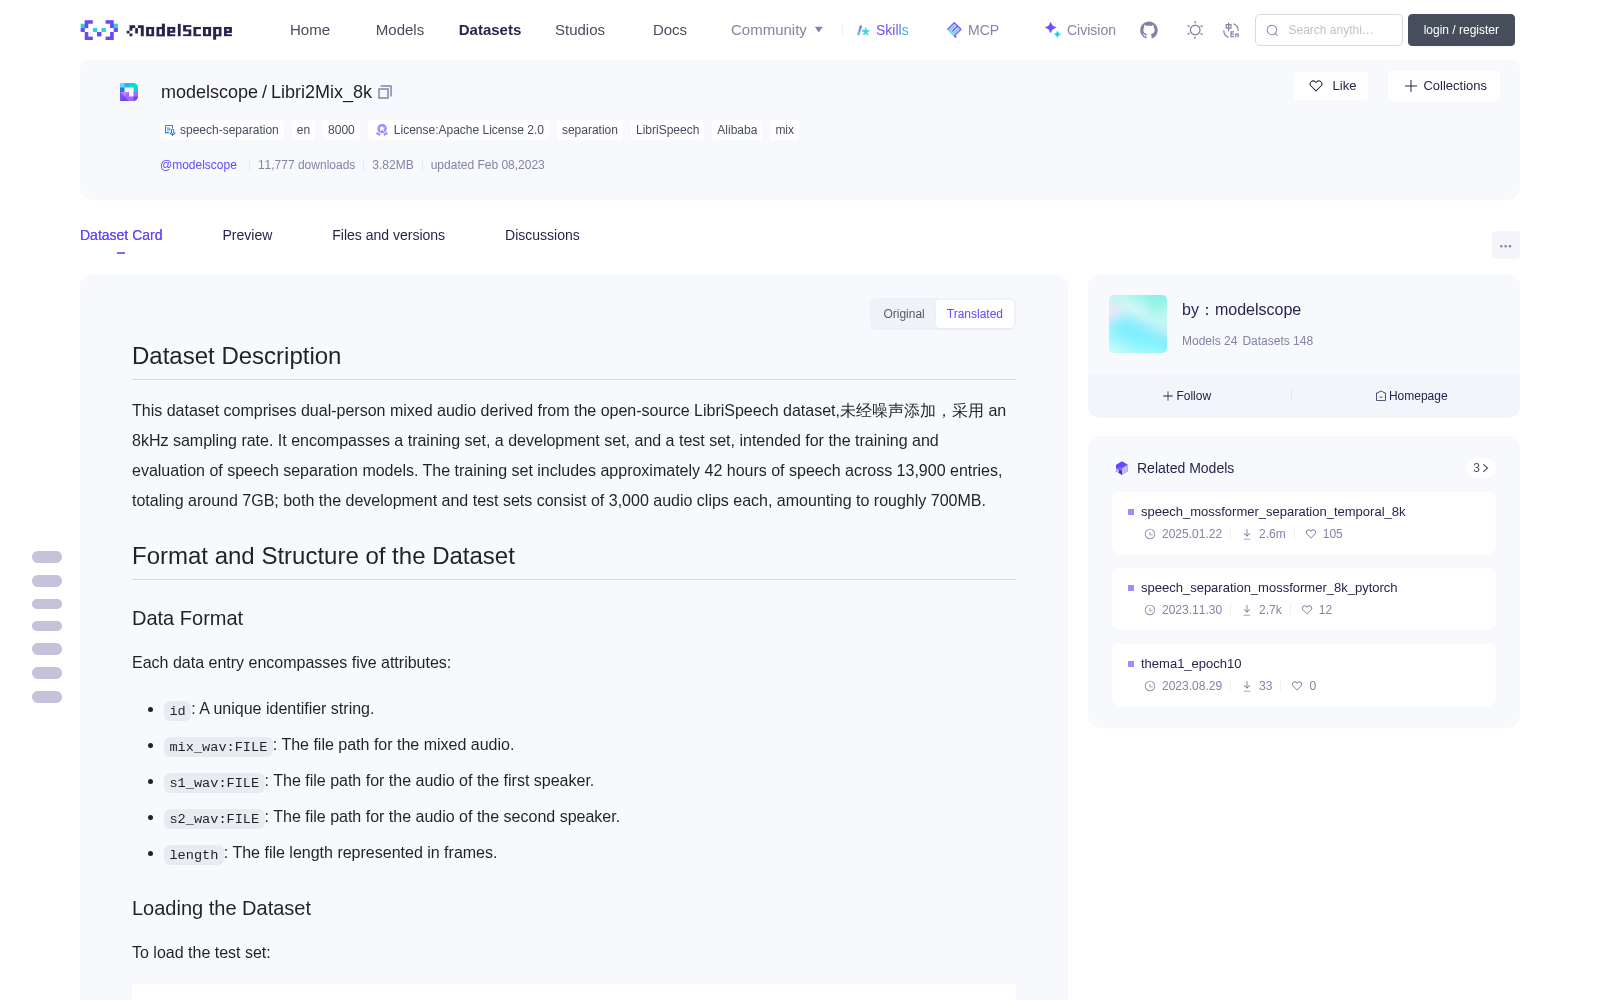The height and width of the screenshot is (1000, 1600).
Task: Click the 8000 sample rate tag
Action: click(342, 130)
